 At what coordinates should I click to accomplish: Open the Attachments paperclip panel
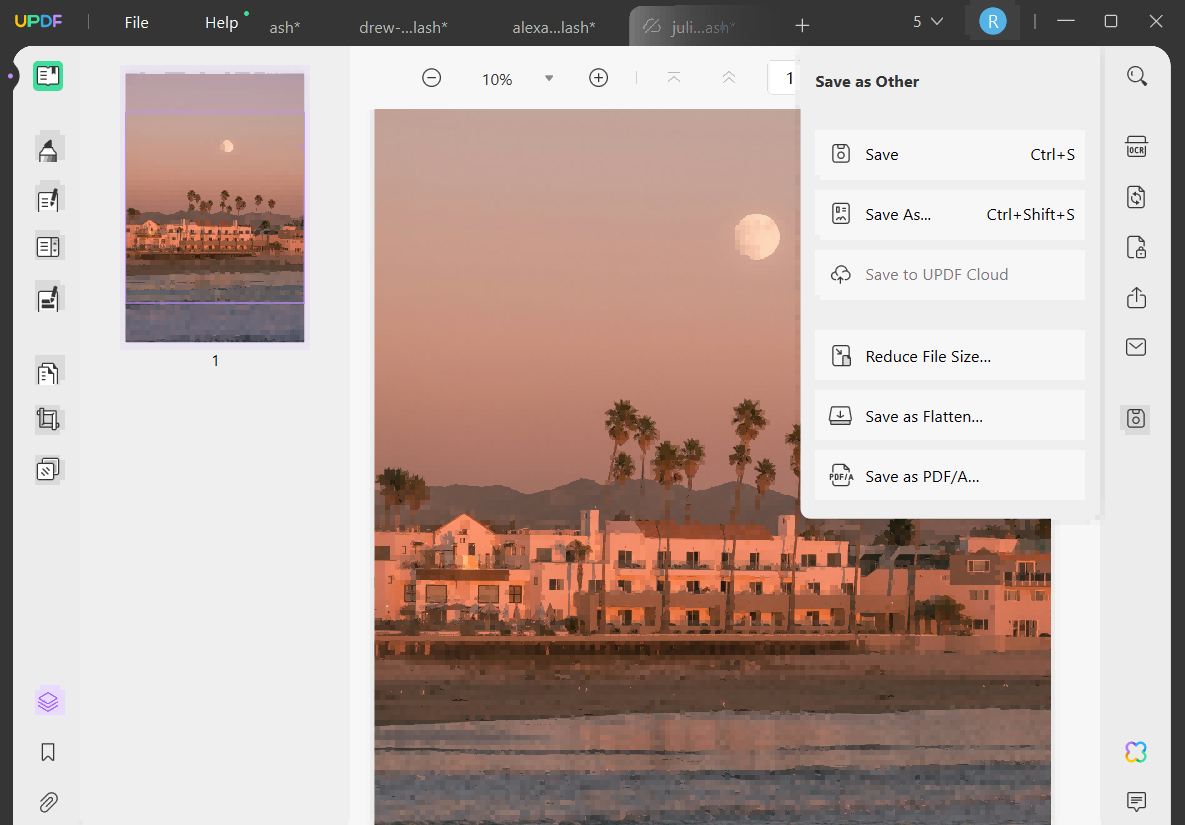[x=48, y=802]
